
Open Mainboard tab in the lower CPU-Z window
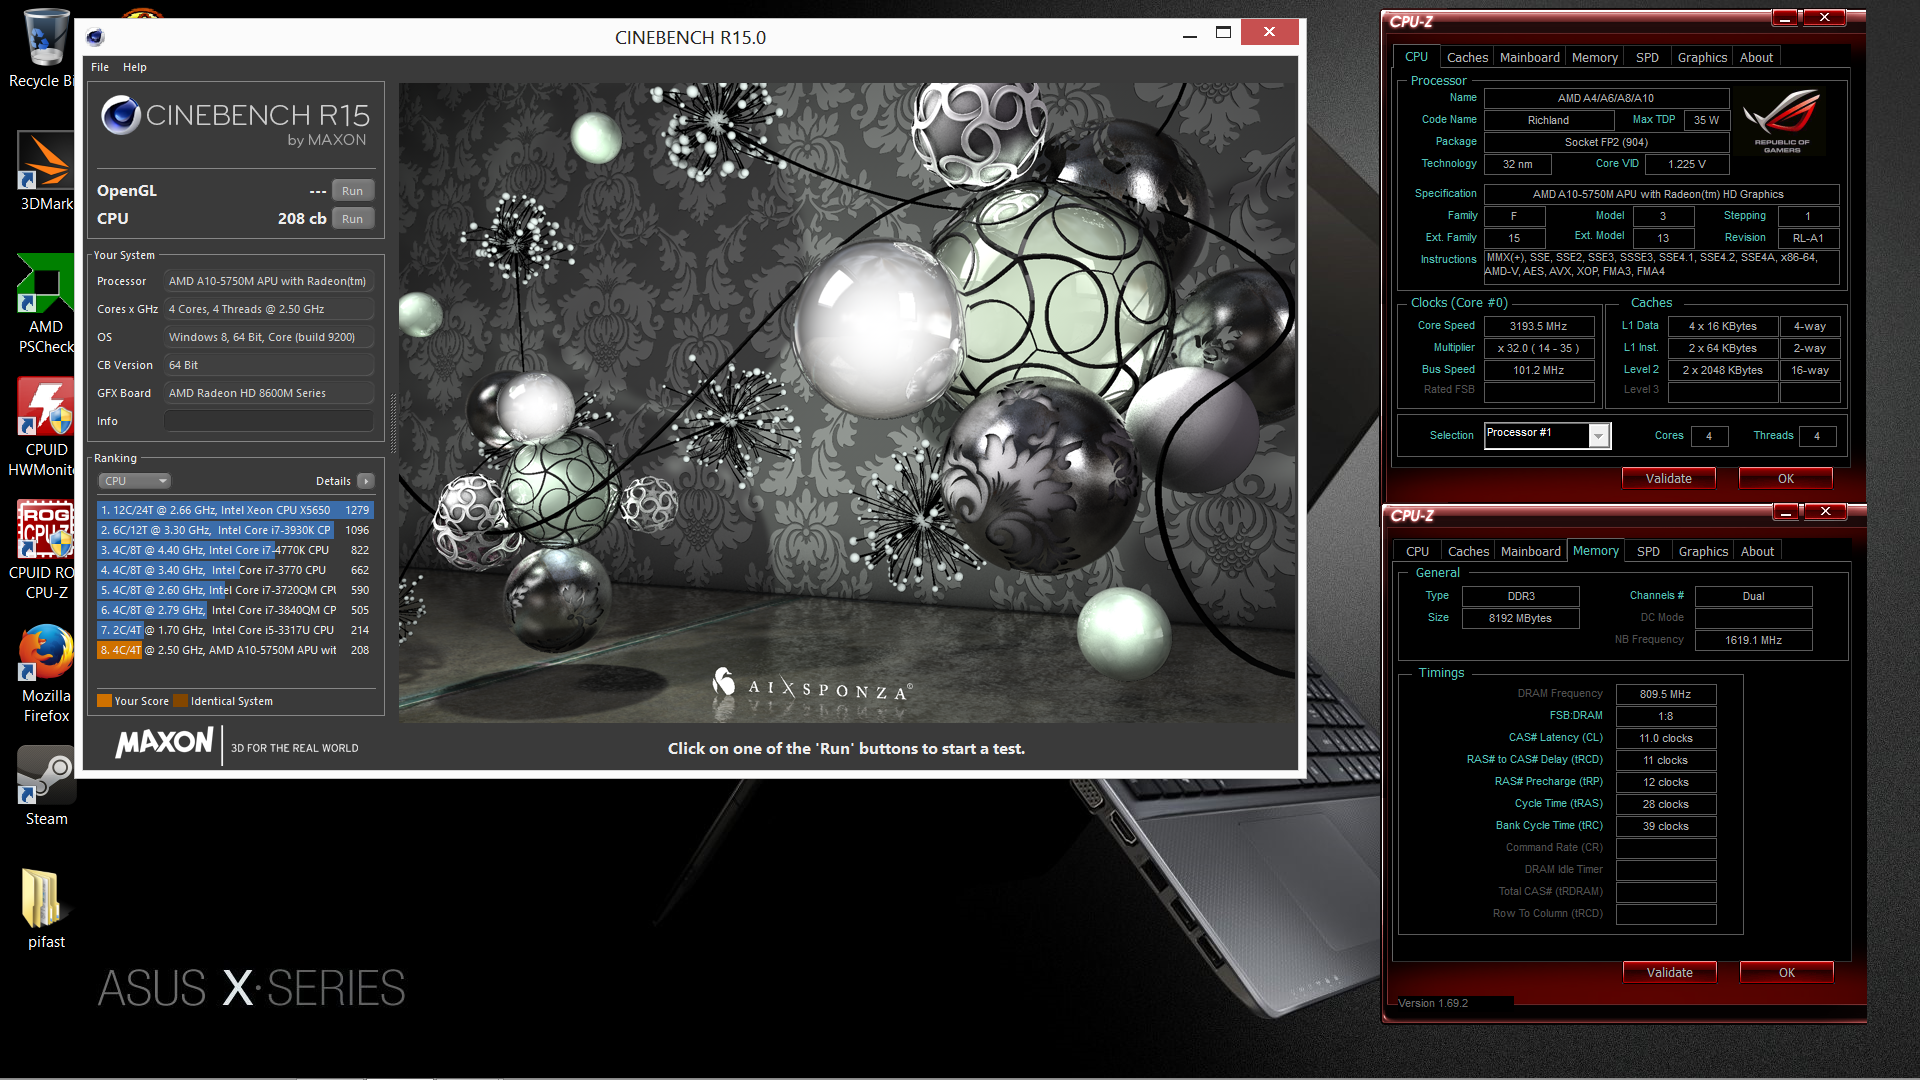1530,552
